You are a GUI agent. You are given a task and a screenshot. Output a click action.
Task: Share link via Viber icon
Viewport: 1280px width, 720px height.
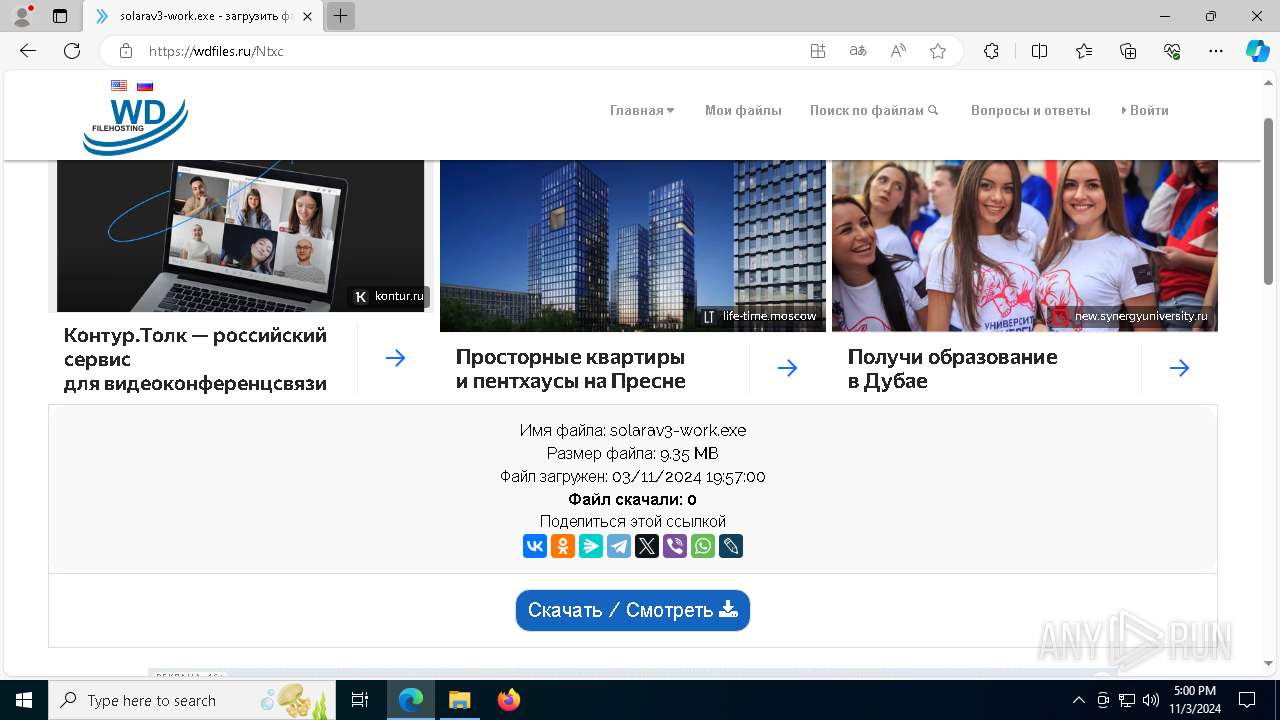tap(675, 546)
